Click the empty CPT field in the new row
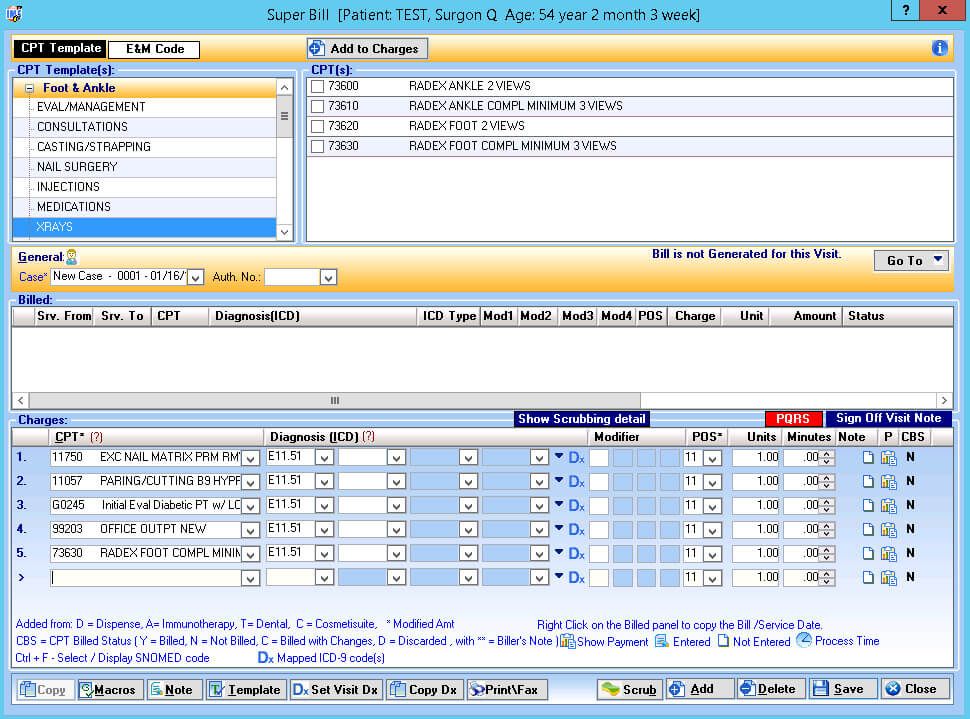Viewport: 970px width, 719px height. click(x=145, y=577)
